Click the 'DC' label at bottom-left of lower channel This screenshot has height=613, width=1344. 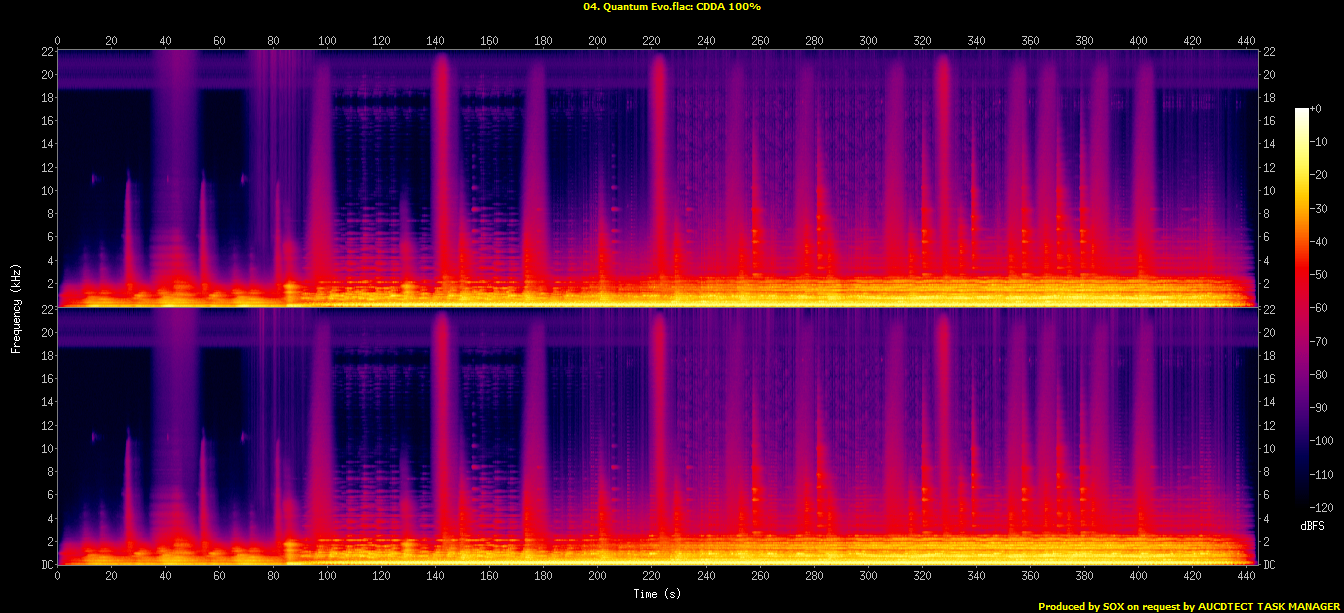46,565
